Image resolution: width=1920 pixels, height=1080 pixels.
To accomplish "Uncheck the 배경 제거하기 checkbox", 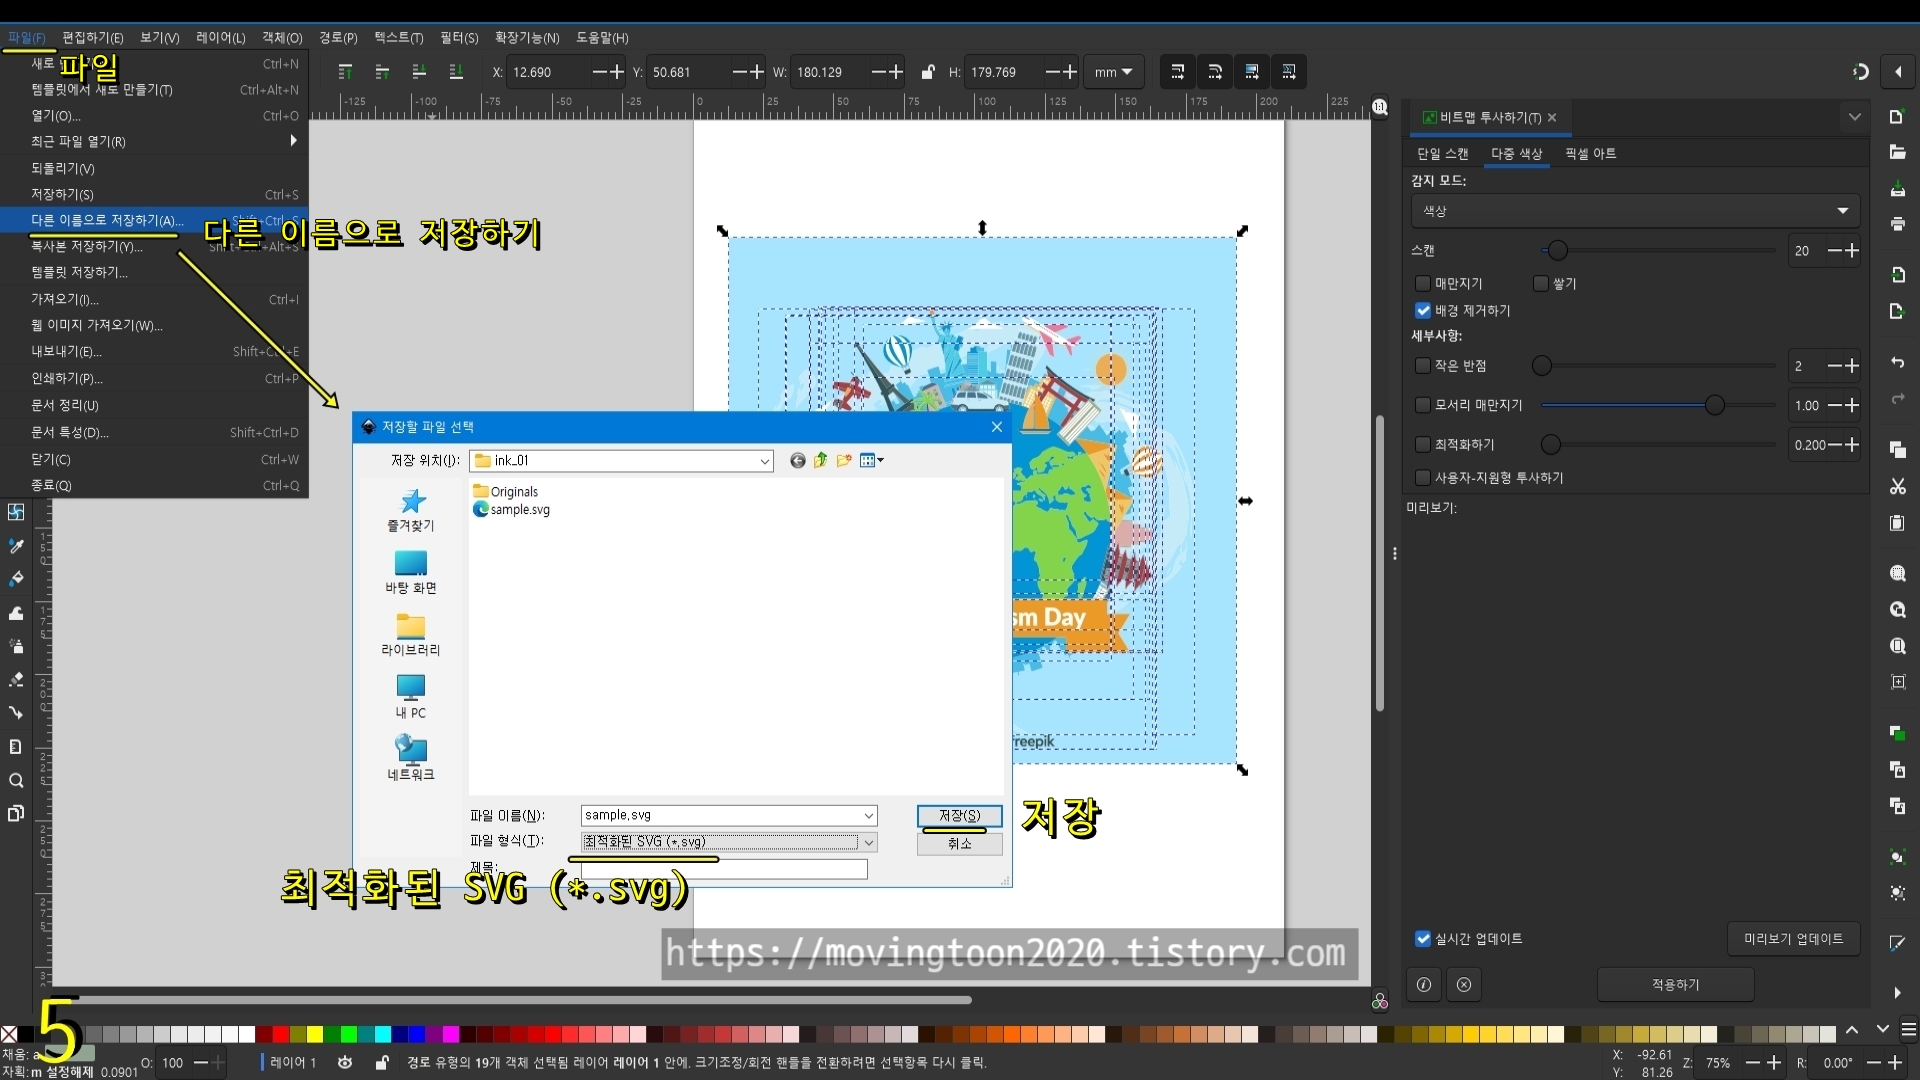I will coord(1423,310).
